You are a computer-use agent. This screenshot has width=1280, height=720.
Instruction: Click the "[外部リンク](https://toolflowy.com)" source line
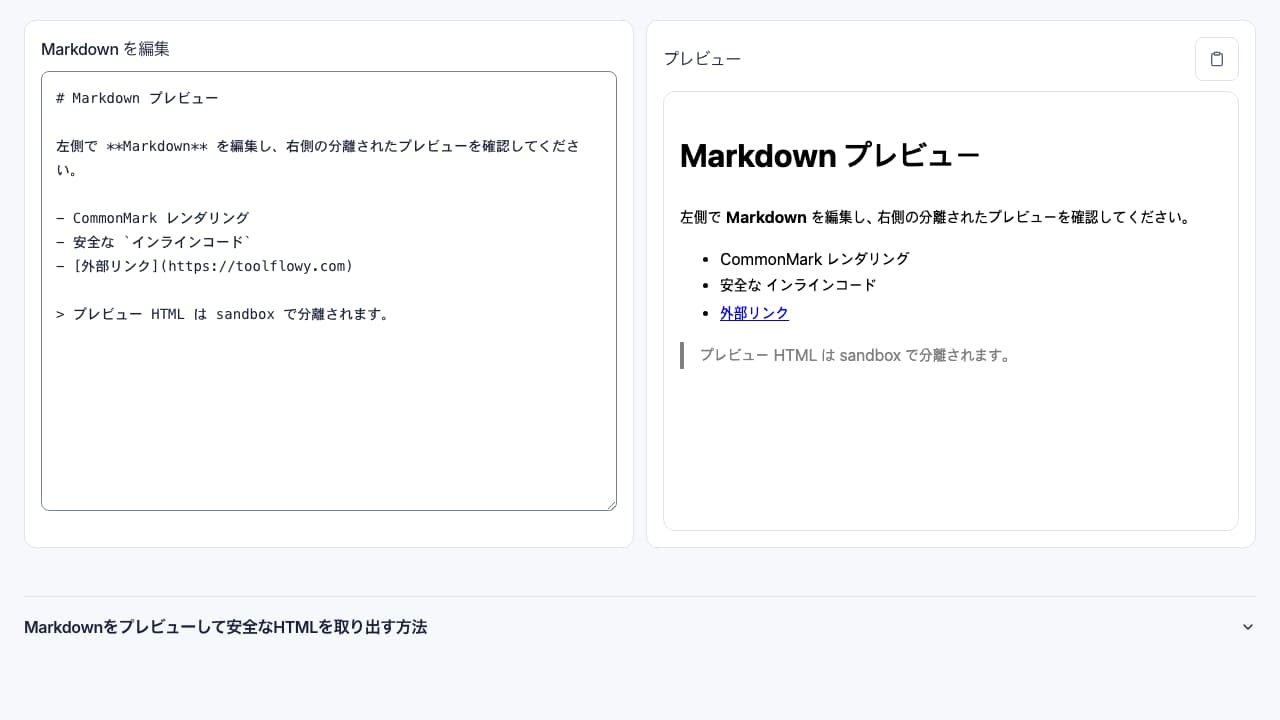point(213,266)
